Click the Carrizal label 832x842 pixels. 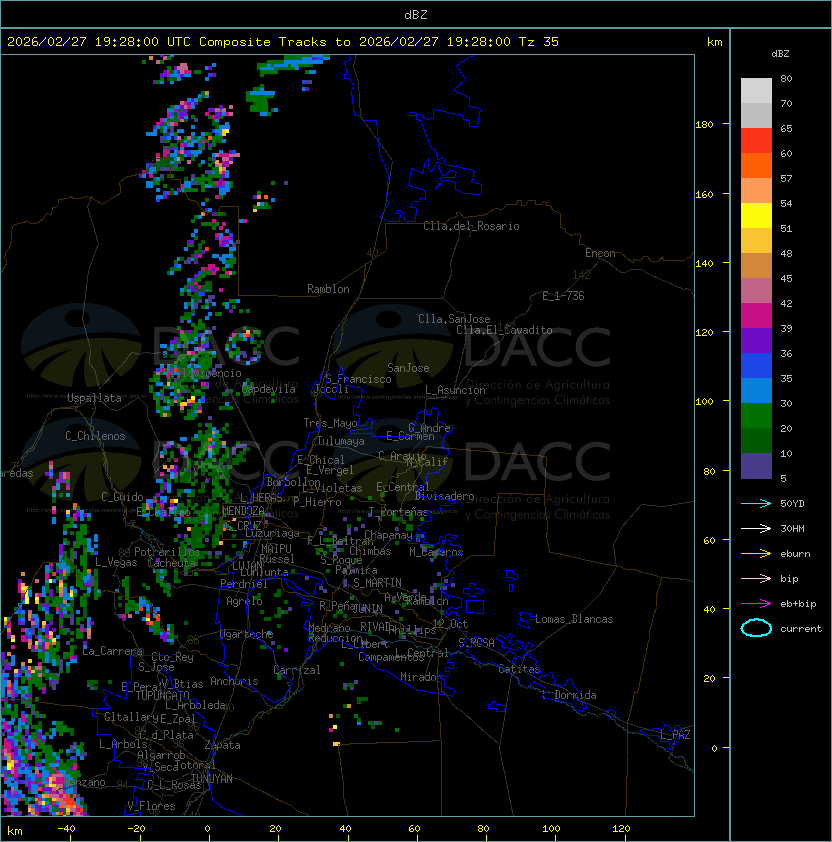point(297,670)
